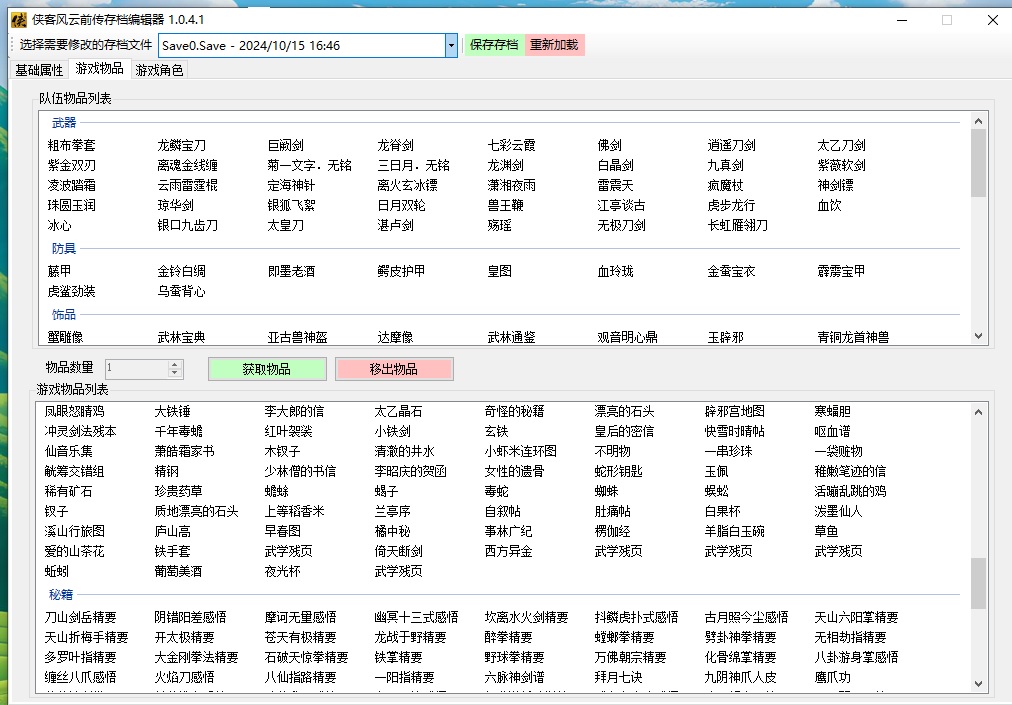The width and height of the screenshot is (1012, 705).
Task: Select the 游戏物品 tab
Action: [x=99, y=68]
